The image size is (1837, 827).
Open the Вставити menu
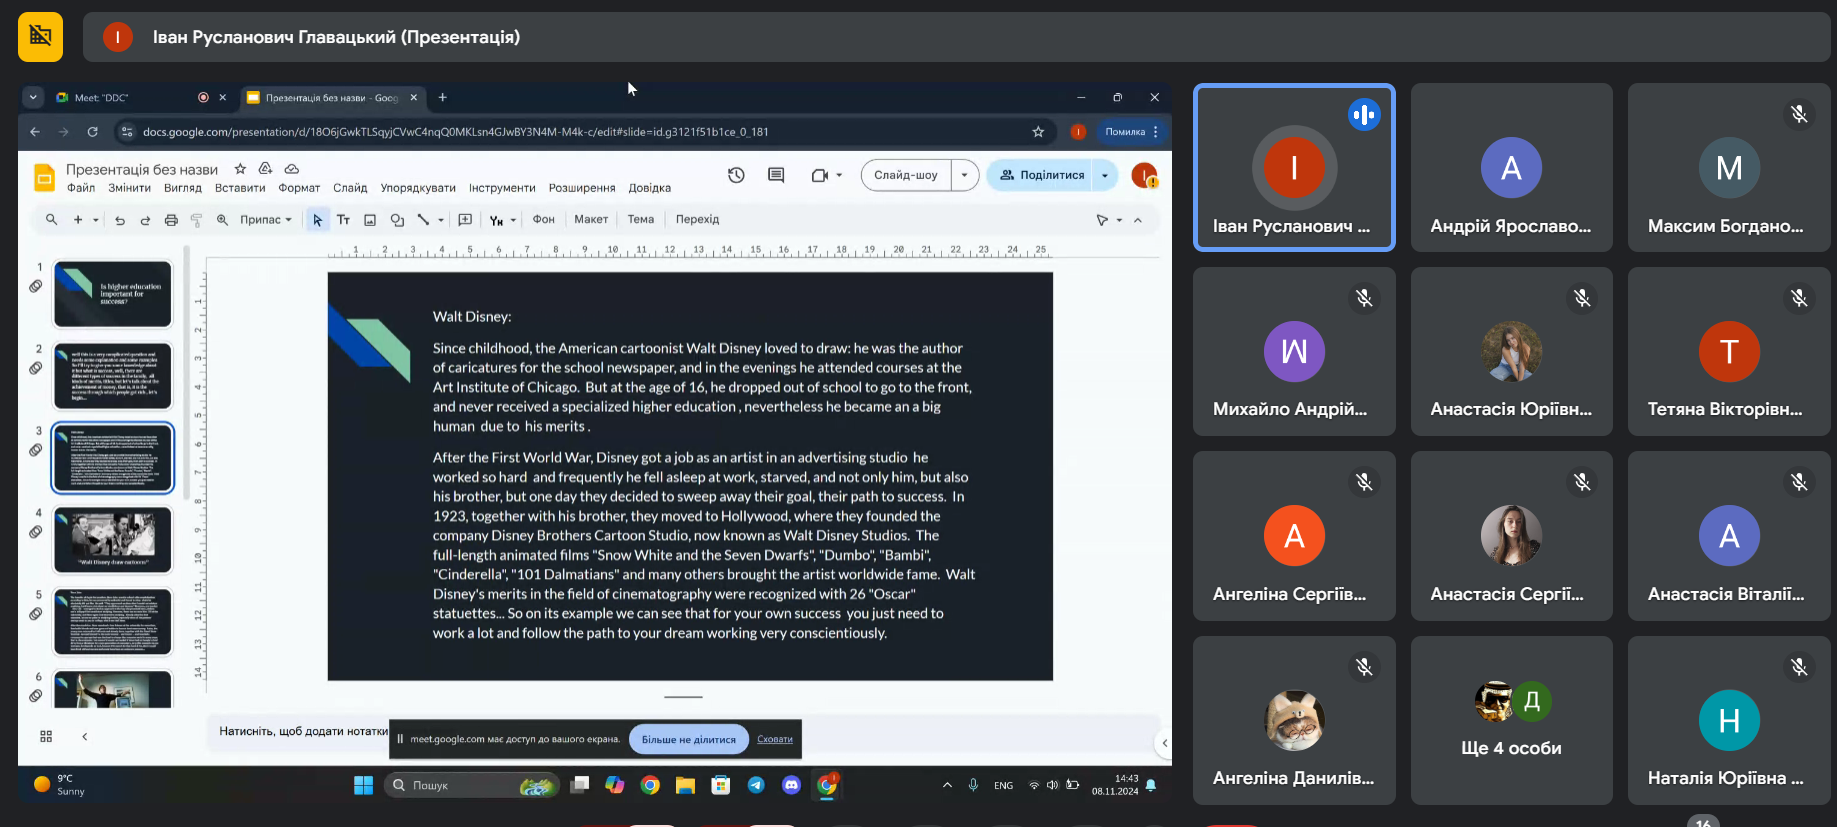(x=240, y=188)
